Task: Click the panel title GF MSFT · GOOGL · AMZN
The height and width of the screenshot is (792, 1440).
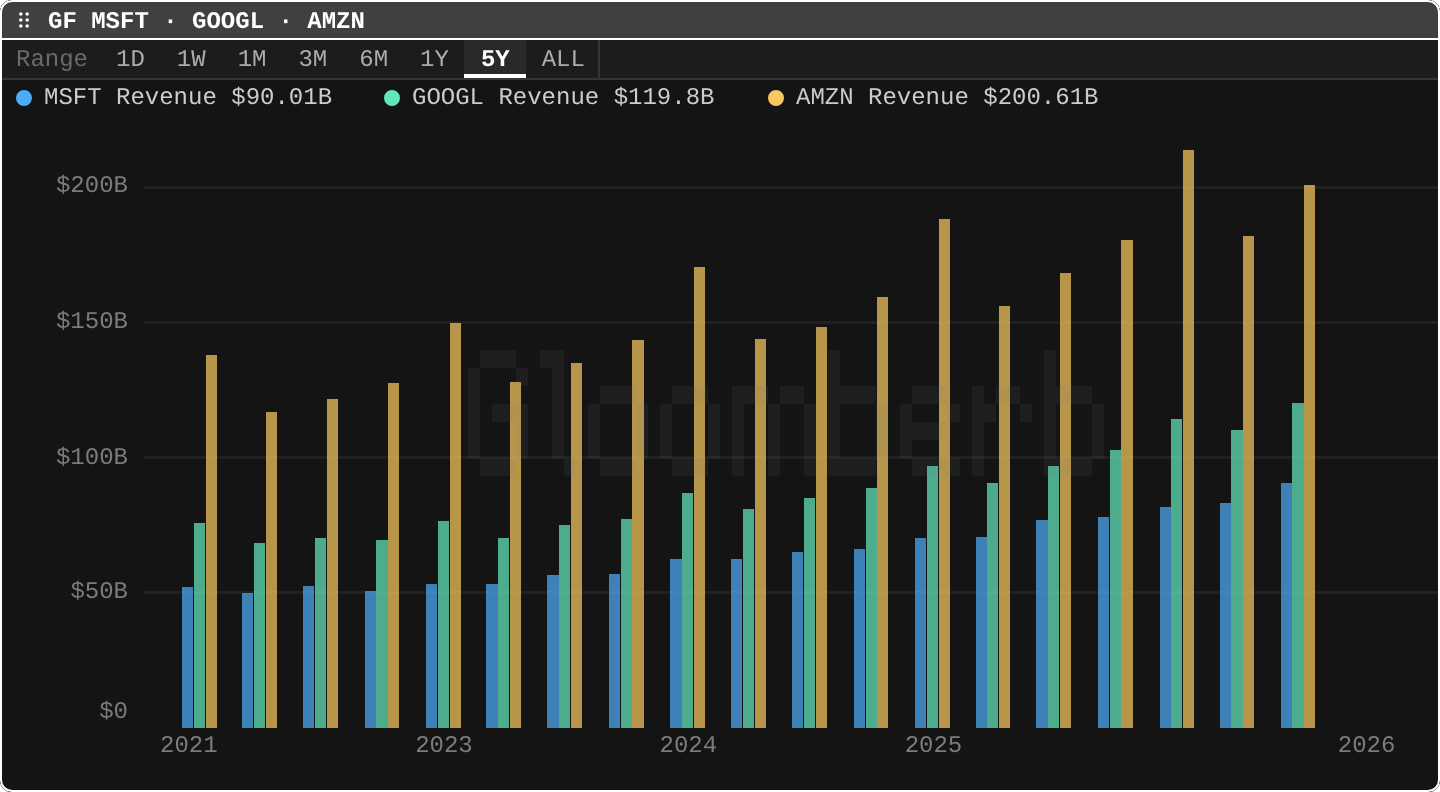Action: click(x=206, y=21)
